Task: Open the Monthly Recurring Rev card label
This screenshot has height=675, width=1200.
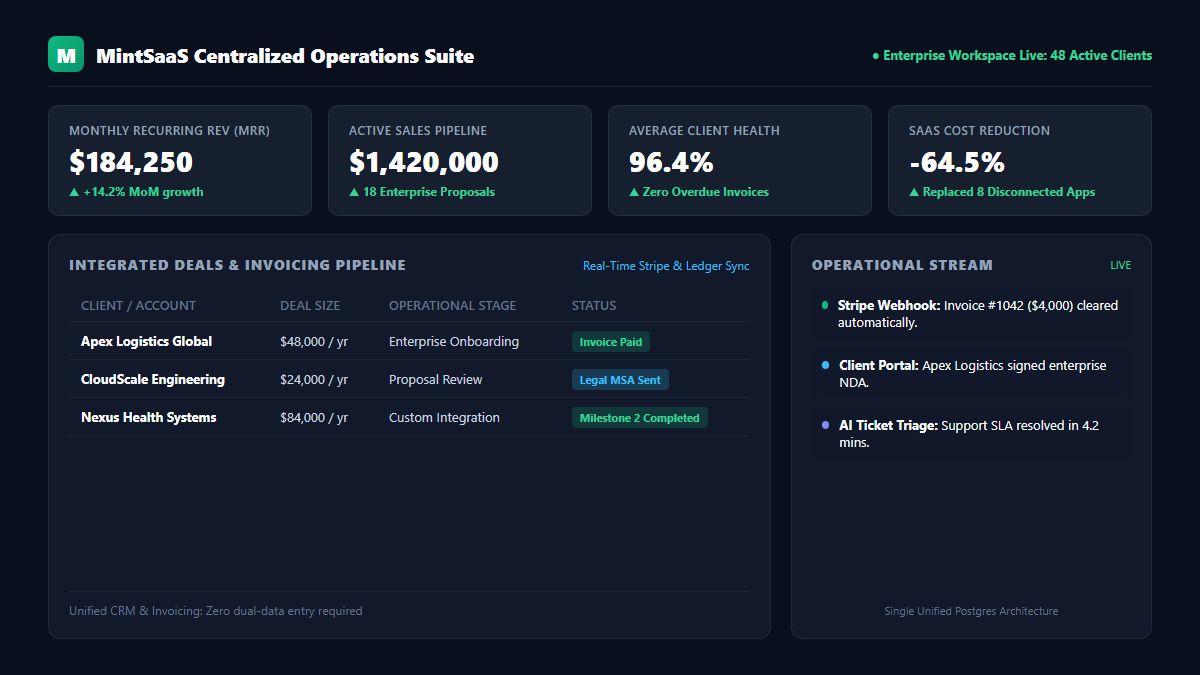Action: tap(169, 131)
